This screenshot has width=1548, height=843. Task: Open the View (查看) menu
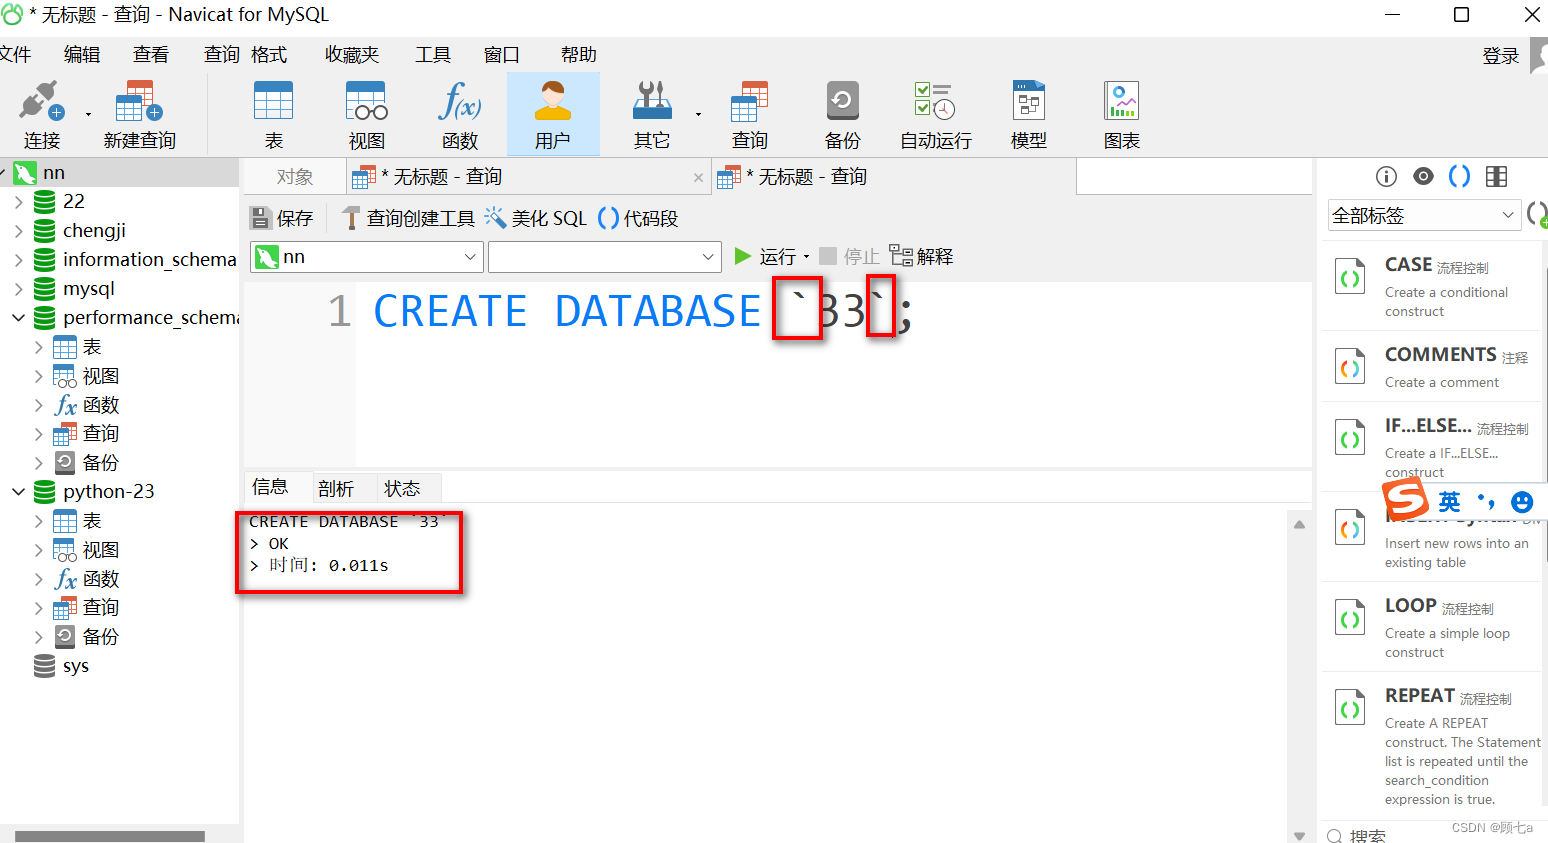click(151, 54)
